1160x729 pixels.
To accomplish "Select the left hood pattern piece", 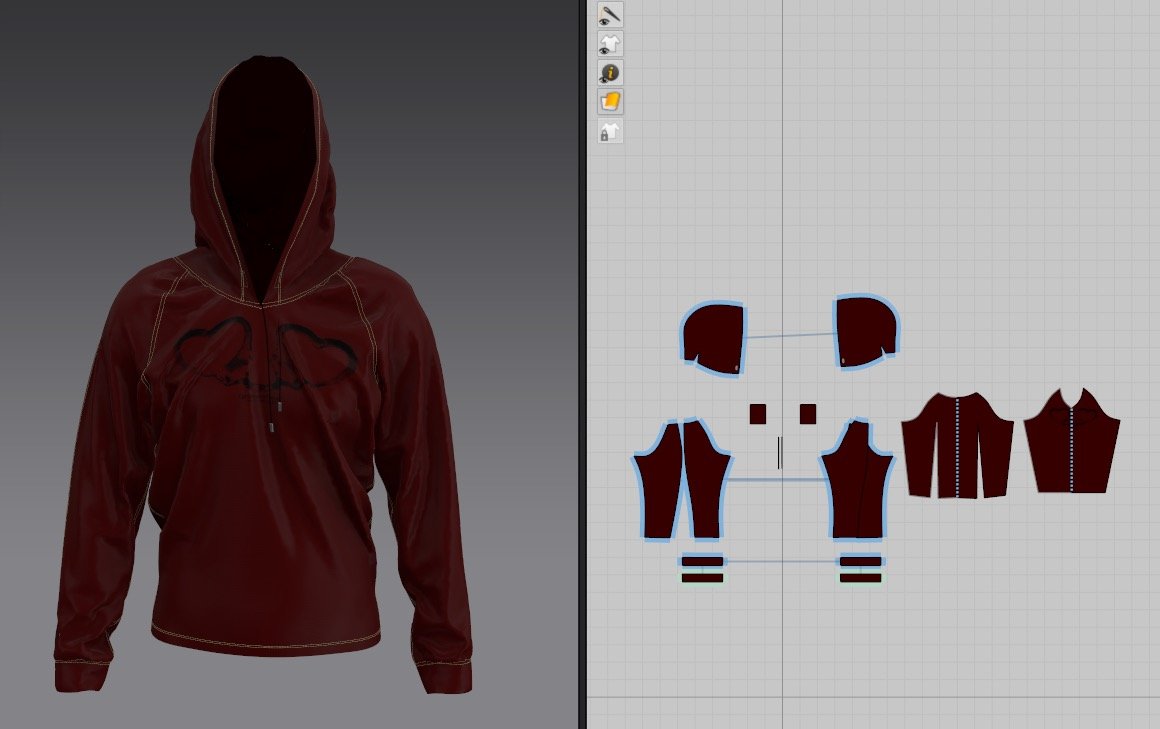I will tap(715, 339).
